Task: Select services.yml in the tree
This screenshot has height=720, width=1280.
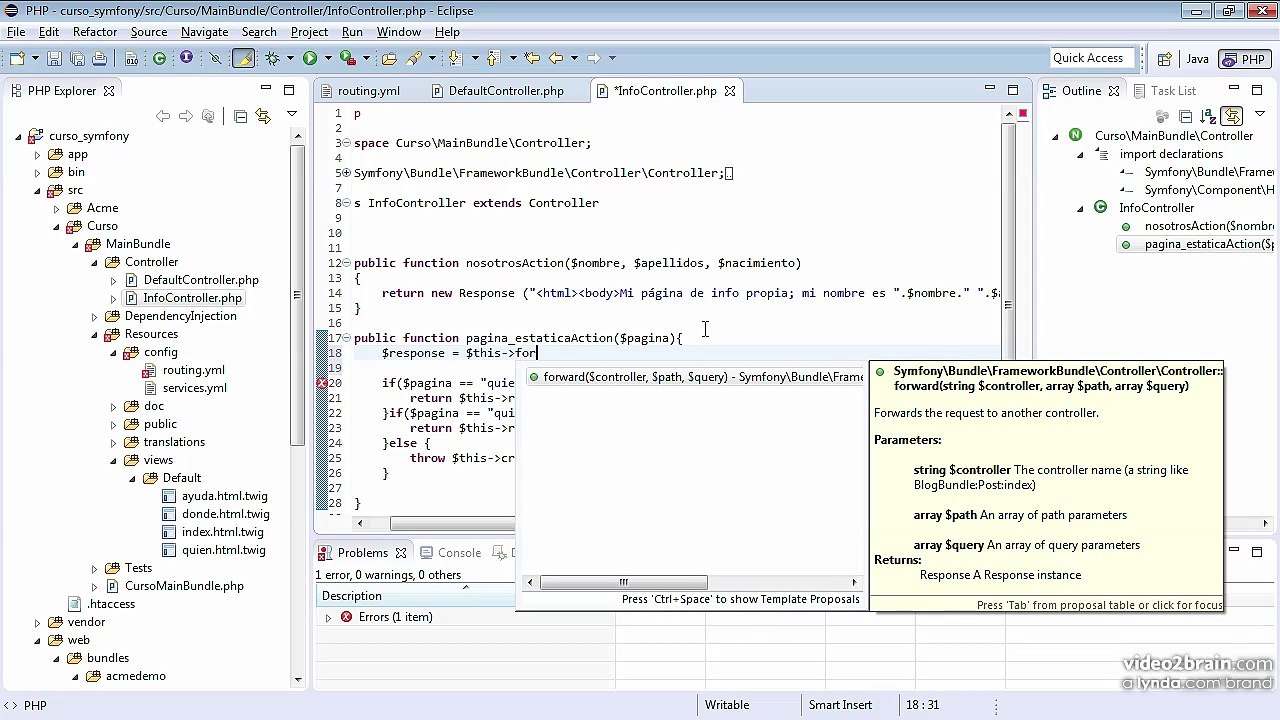Action: [194, 388]
